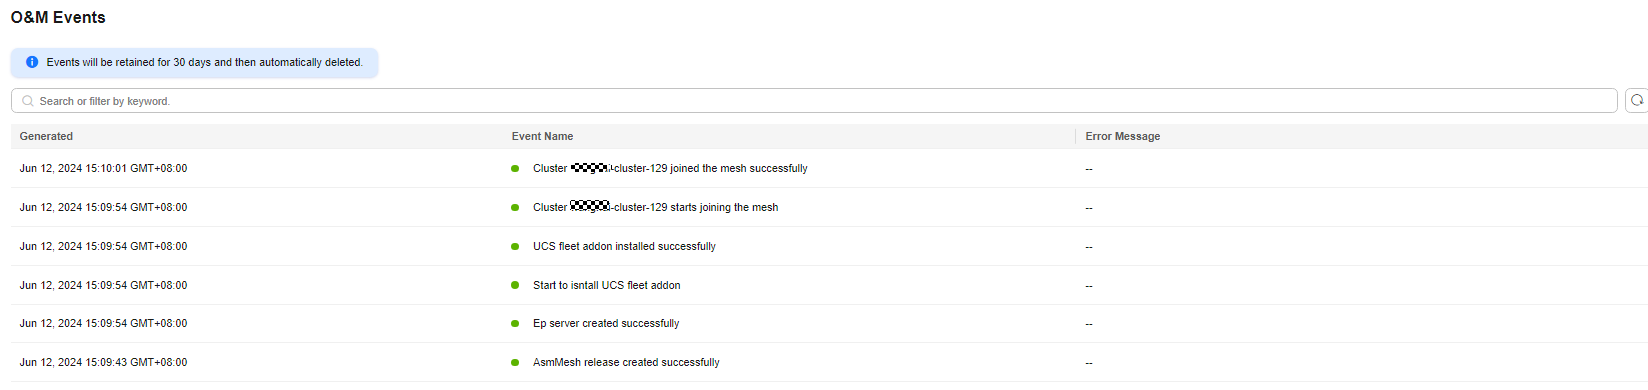Click green dot beside UCS fleet addon installed
Image resolution: width=1648 pixels, height=390 pixels.
515,247
